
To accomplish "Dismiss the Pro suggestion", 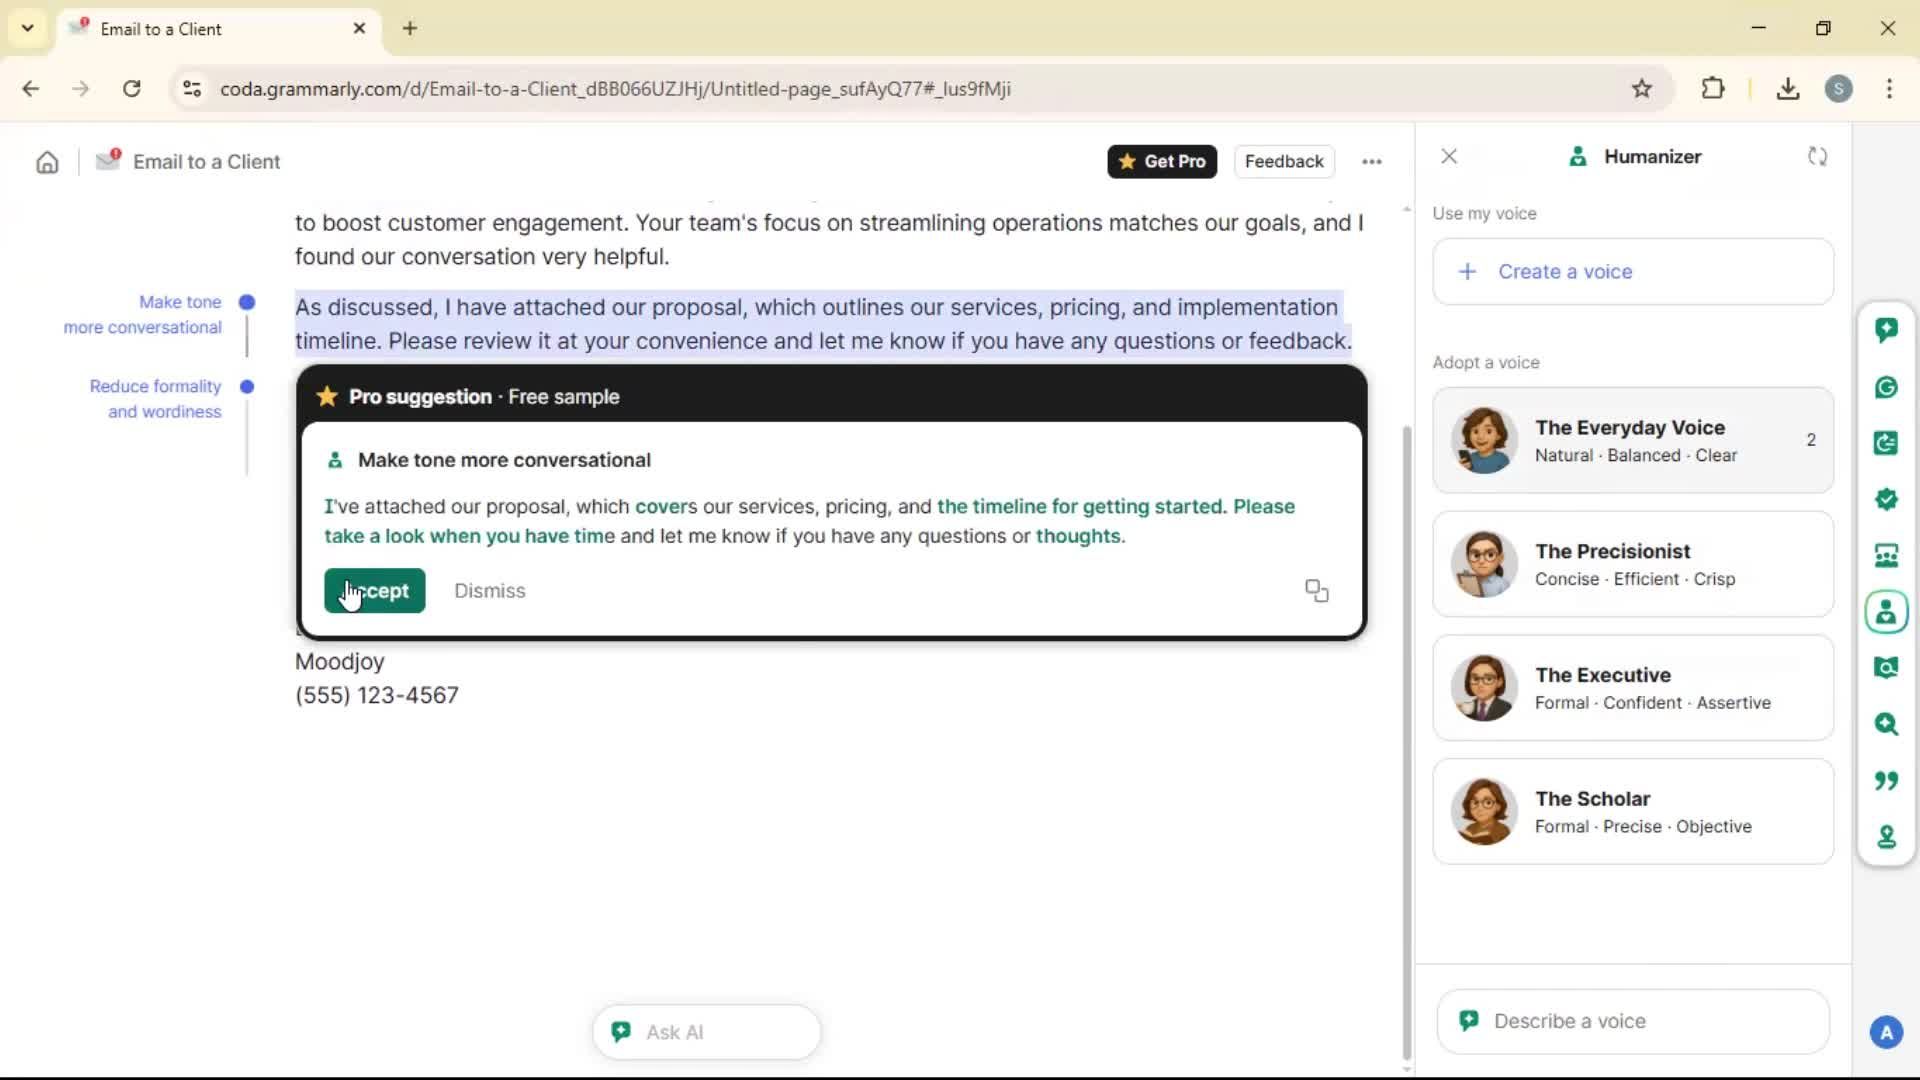I will tap(489, 591).
